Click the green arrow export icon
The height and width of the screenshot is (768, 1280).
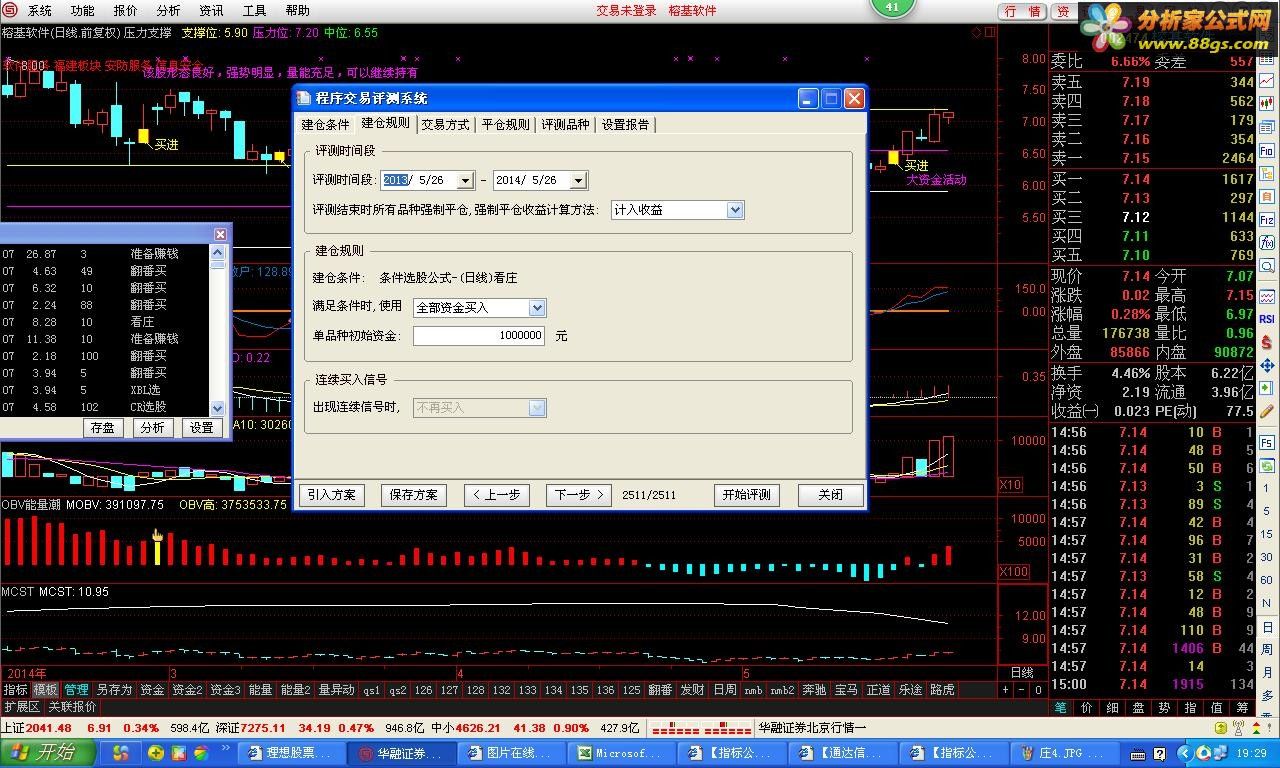pos(1266,388)
